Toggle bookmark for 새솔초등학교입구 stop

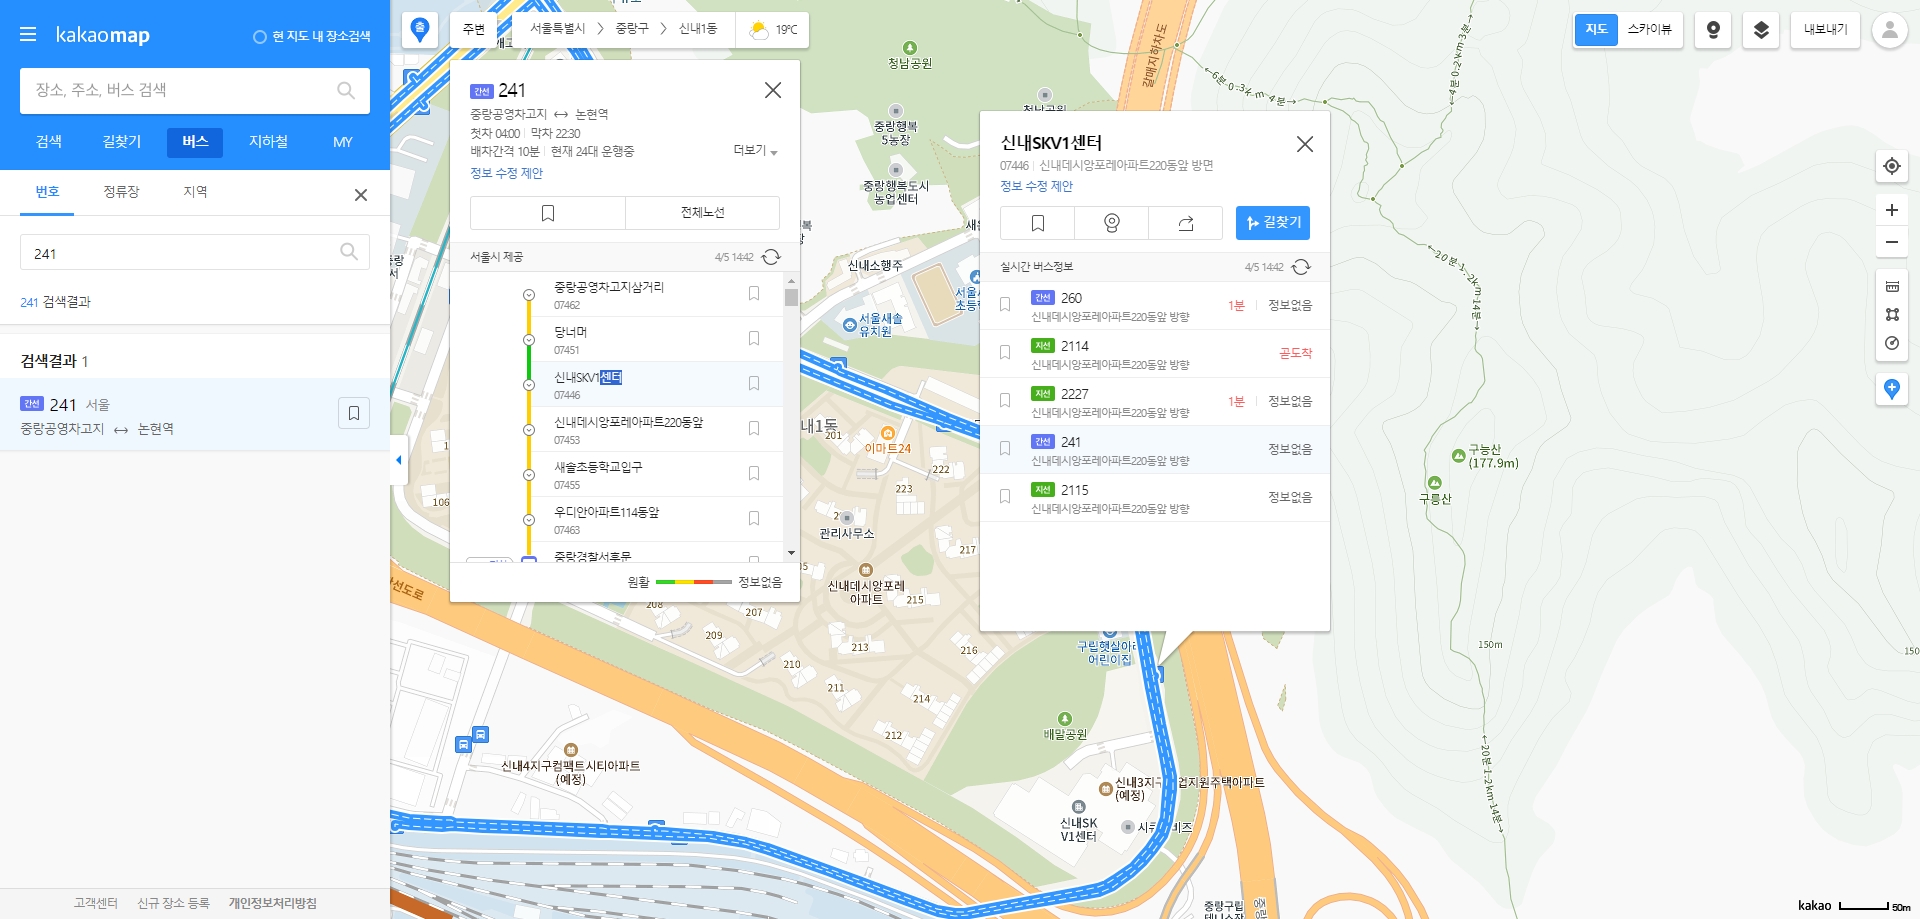[754, 473]
